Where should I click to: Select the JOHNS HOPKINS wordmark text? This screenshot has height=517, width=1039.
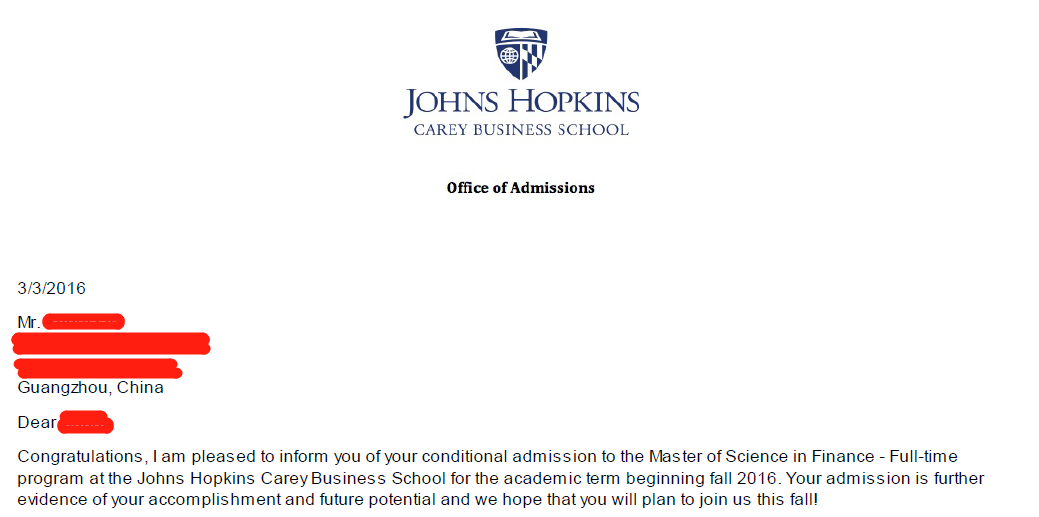click(521, 103)
